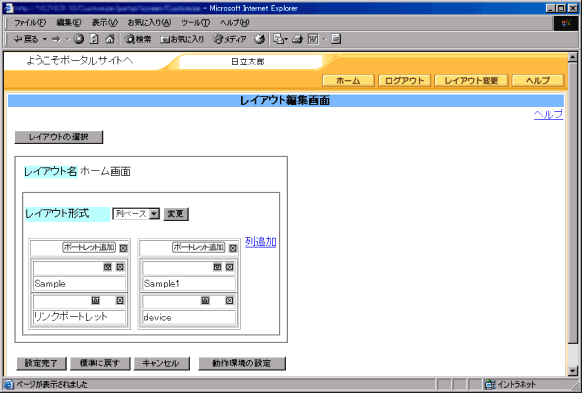Click the vertical scrollbar down arrow
The width and height of the screenshot is (582, 393).
[573, 370]
